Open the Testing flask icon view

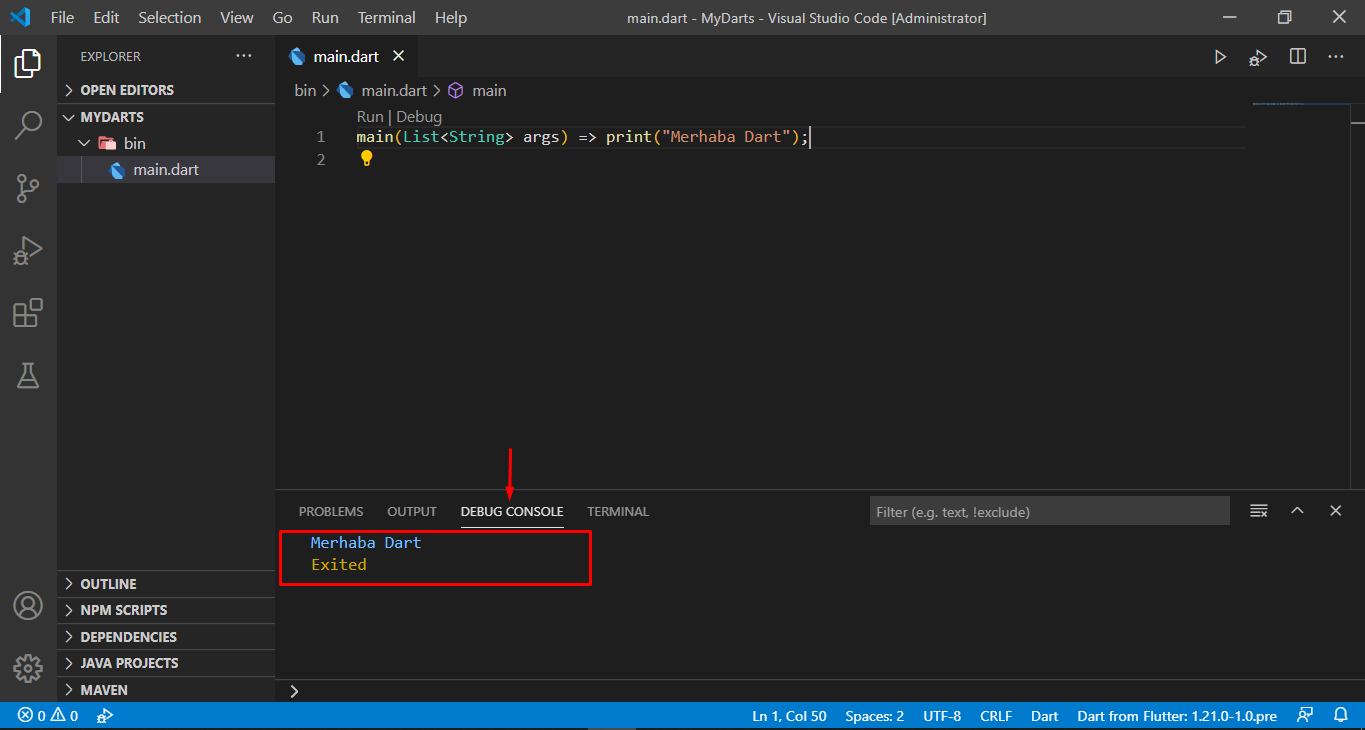pos(28,376)
